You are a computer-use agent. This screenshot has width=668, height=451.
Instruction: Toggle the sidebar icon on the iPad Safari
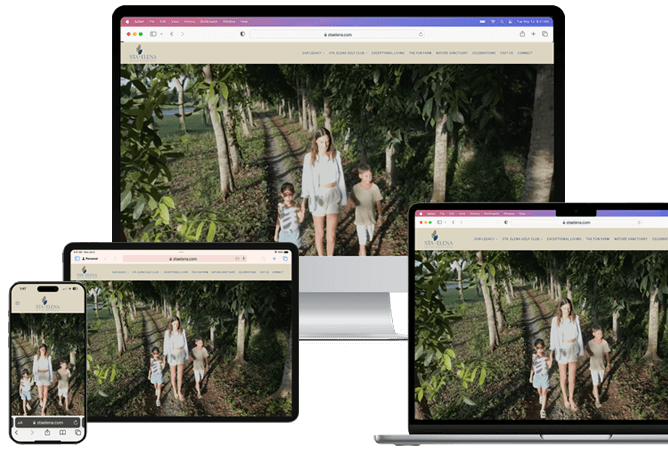[77, 259]
